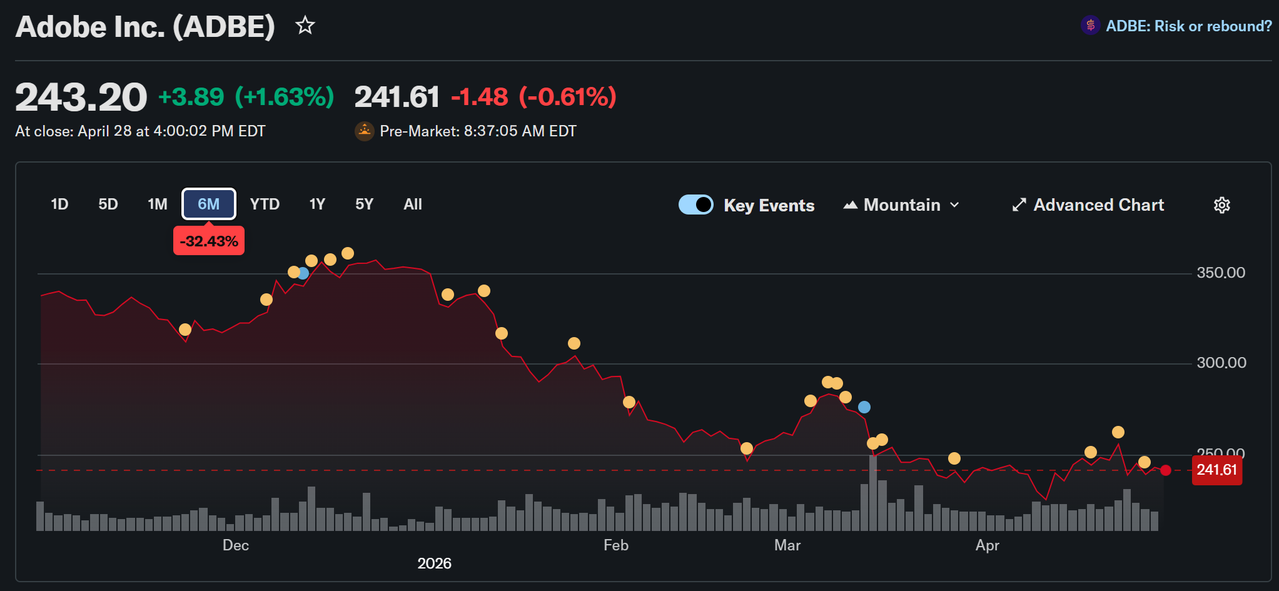1279x591 pixels.
Task: Select the All time range
Action: (413, 204)
